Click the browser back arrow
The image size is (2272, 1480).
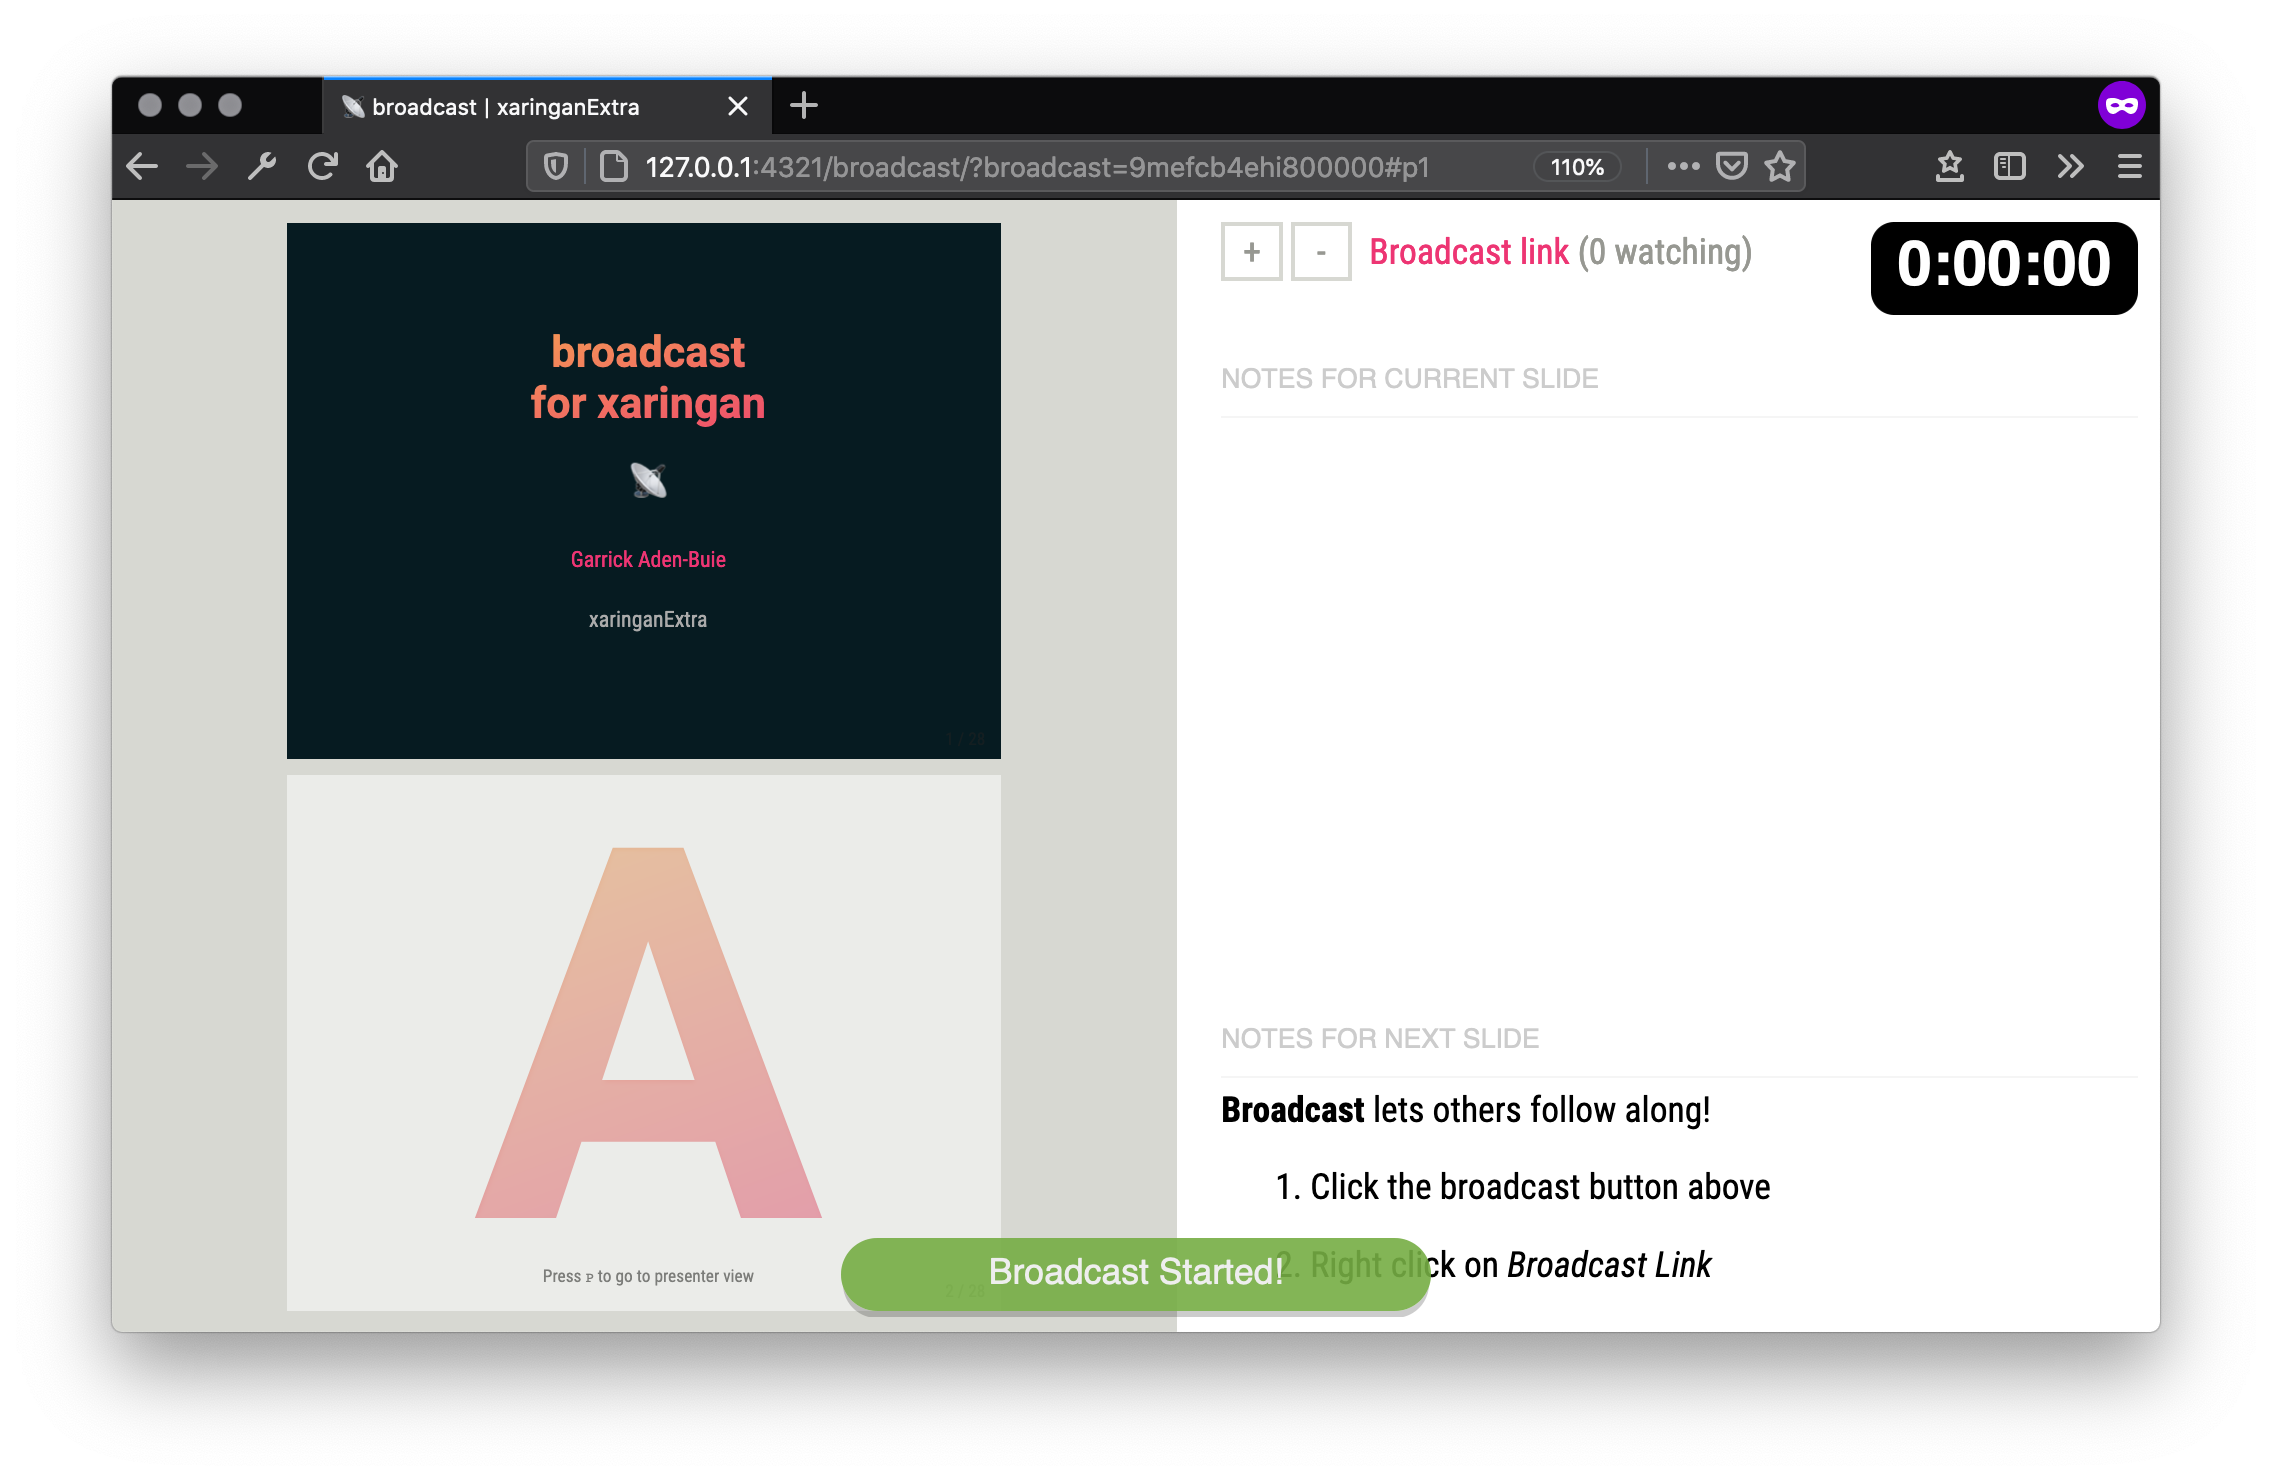point(142,166)
